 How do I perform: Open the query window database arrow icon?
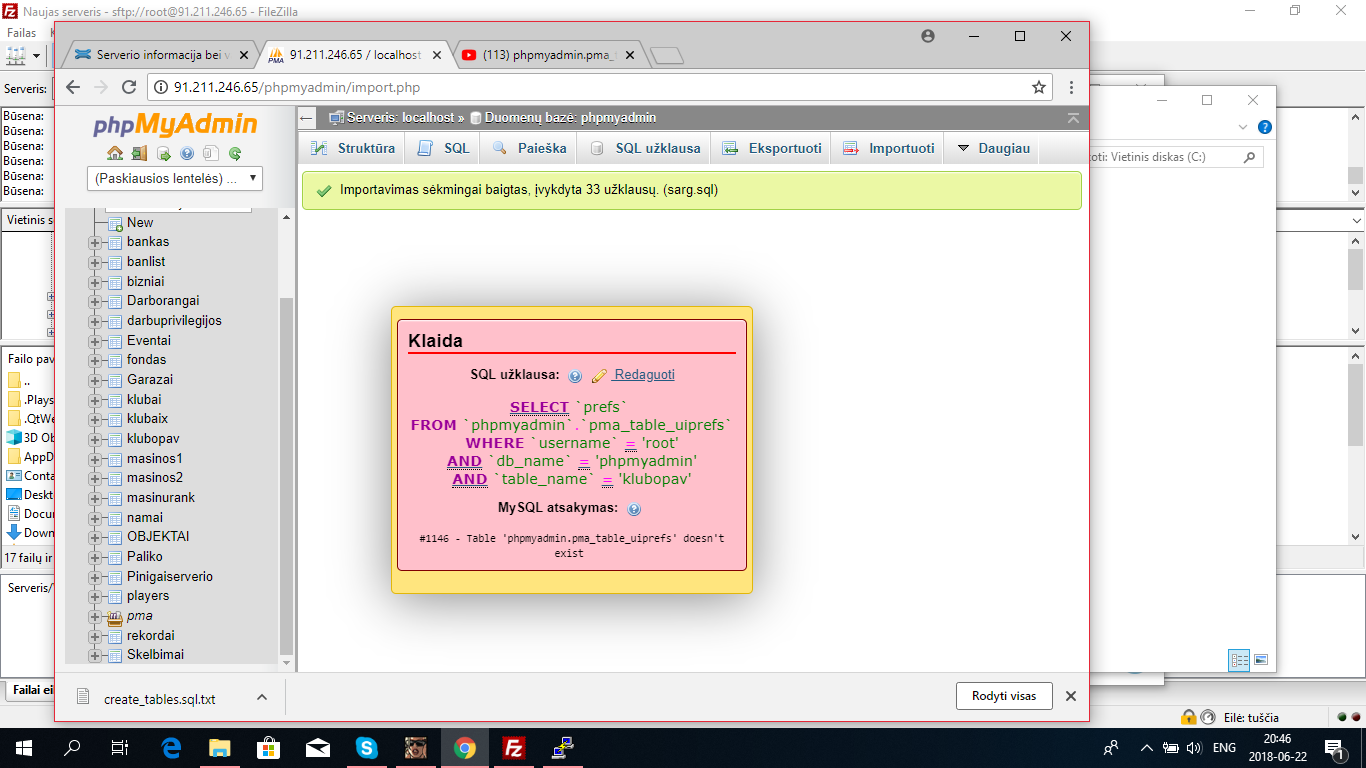point(163,153)
